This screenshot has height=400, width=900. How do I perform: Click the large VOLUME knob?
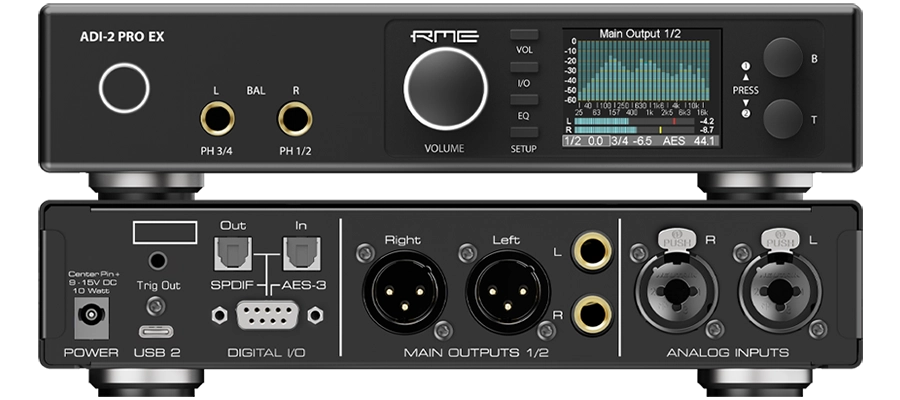click(x=445, y=88)
